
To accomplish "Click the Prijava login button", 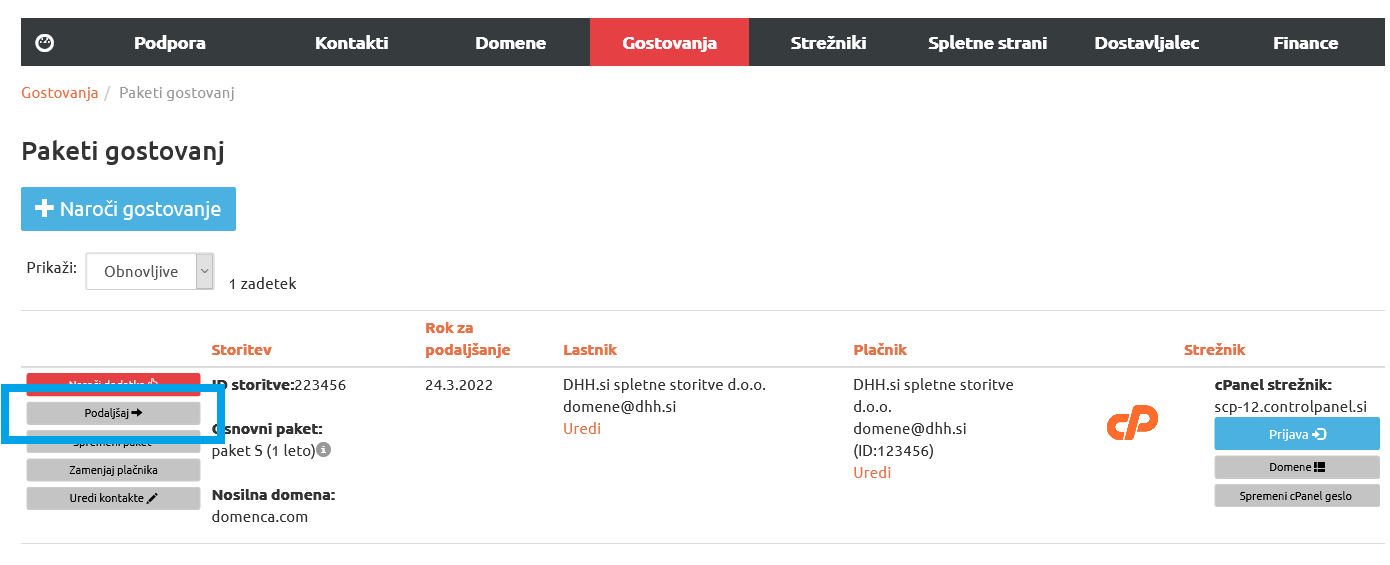I will 1297,434.
